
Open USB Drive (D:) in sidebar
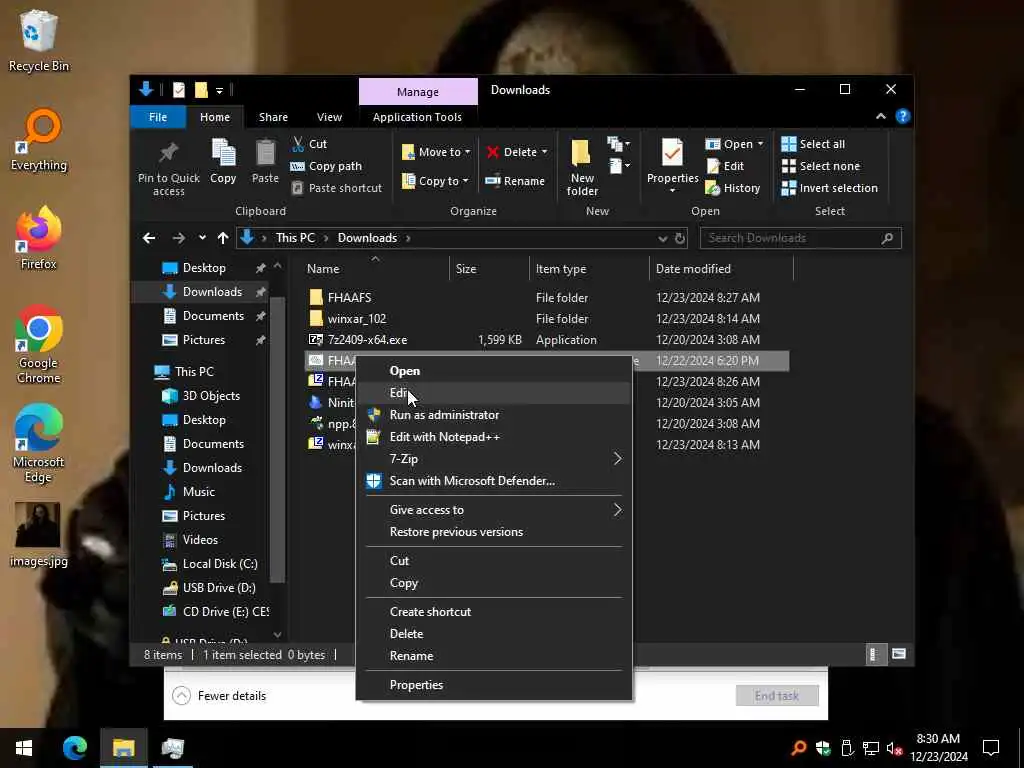[219, 588]
